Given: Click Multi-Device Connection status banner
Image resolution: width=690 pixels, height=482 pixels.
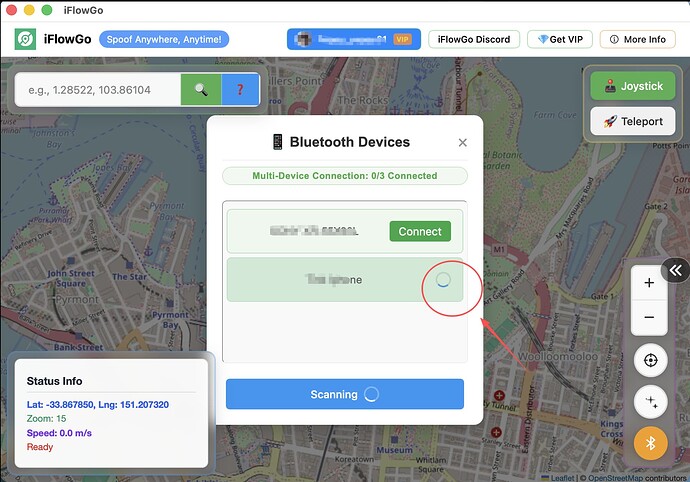Looking at the screenshot, I should (345, 176).
